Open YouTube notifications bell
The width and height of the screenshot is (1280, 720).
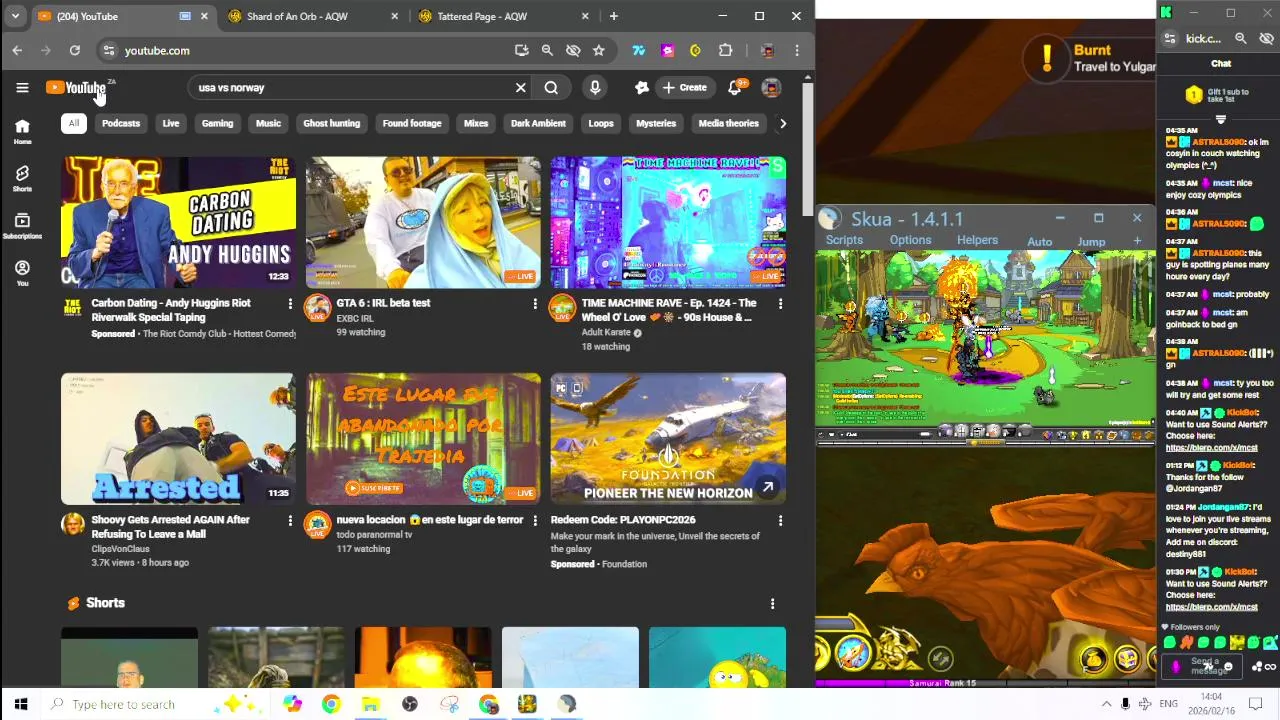[x=734, y=88]
